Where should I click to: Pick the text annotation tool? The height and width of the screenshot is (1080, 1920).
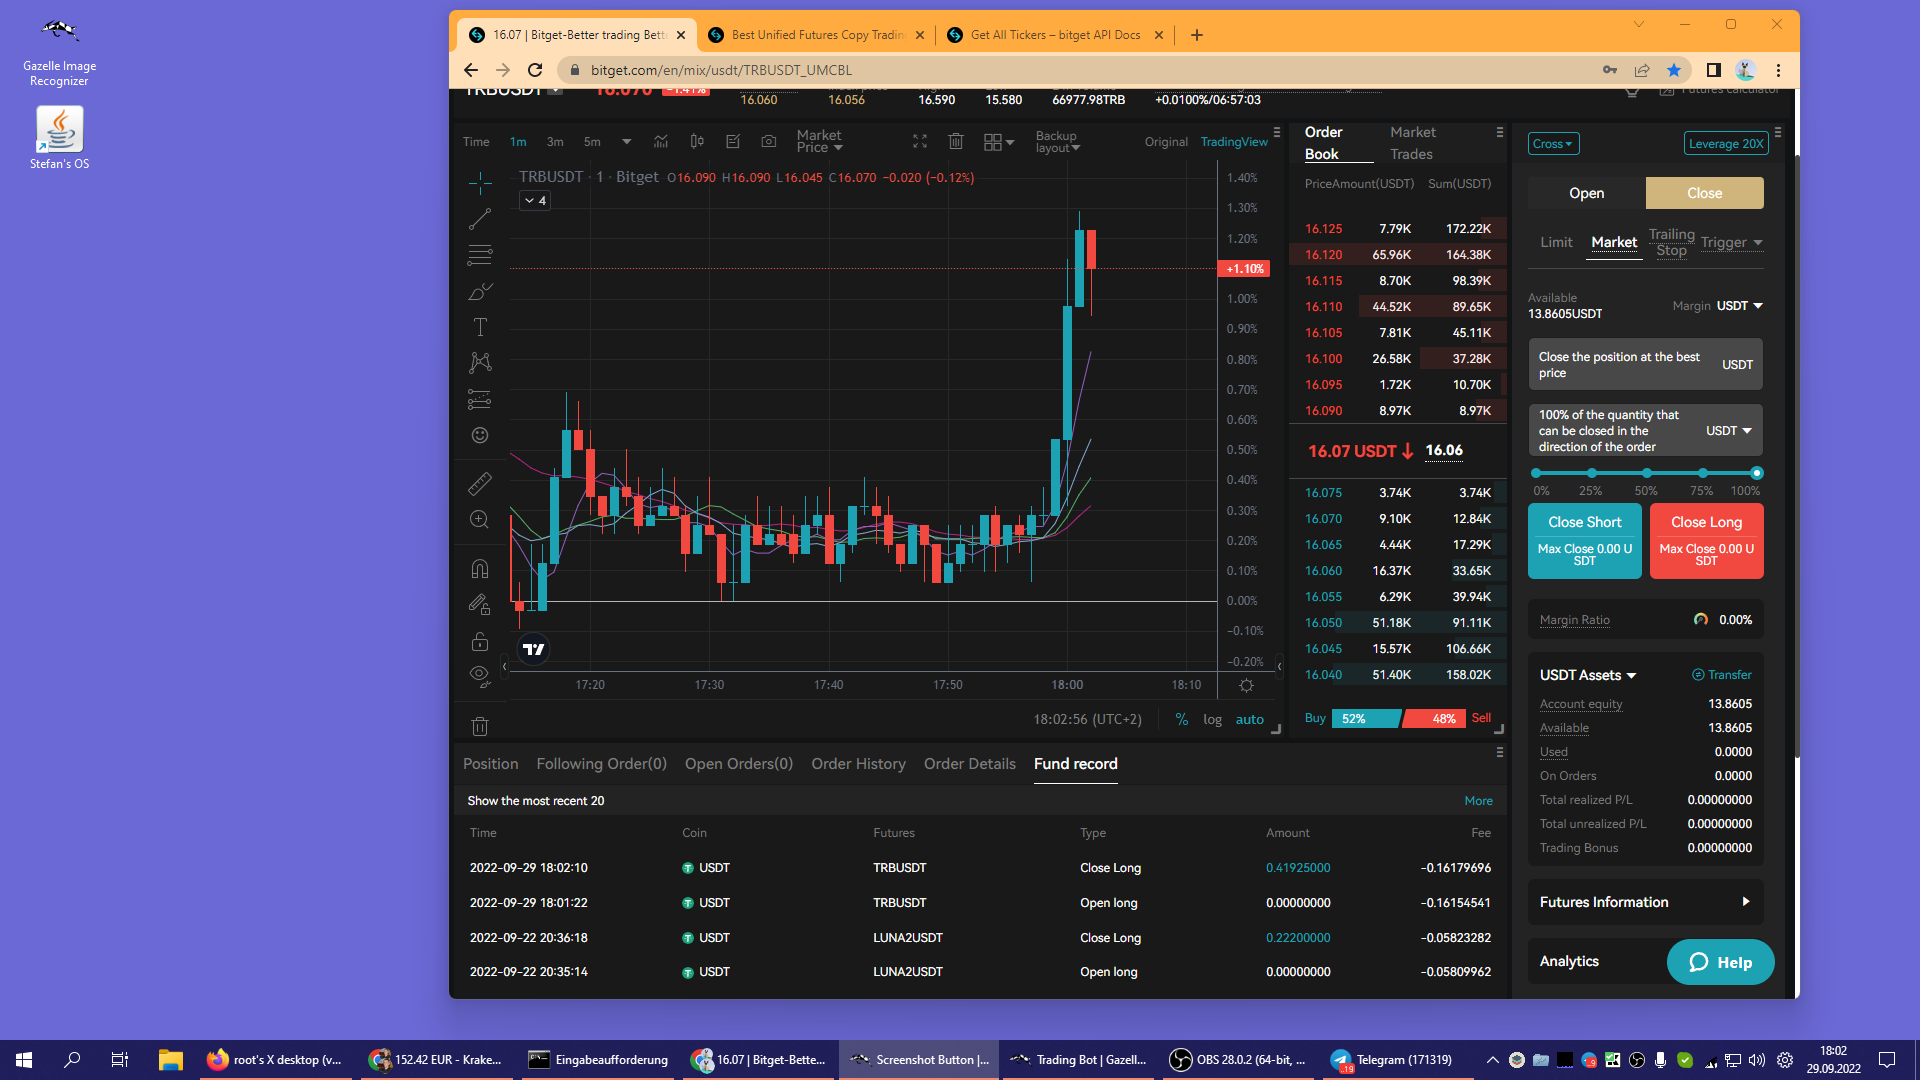click(480, 327)
